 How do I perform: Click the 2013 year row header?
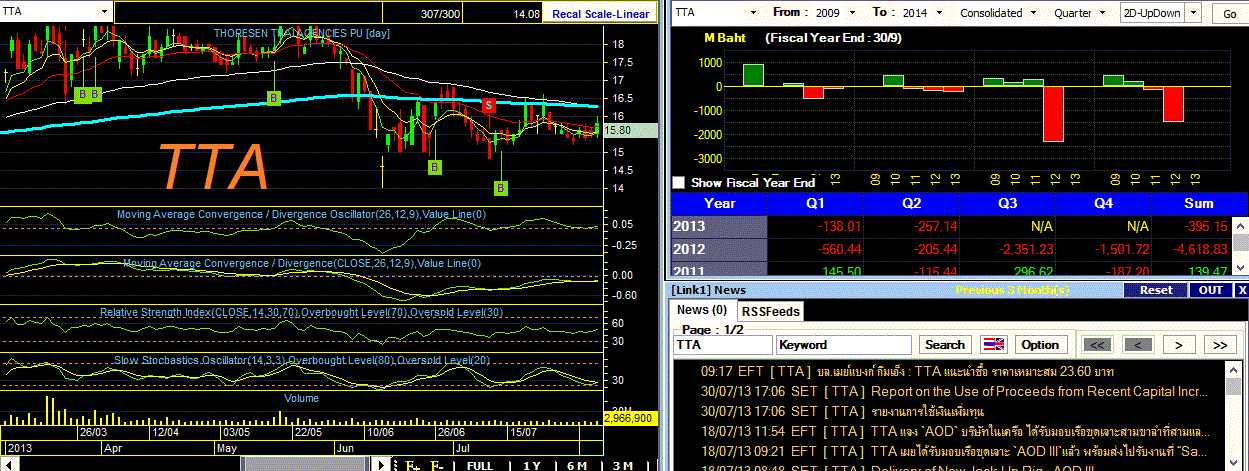pos(718,226)
